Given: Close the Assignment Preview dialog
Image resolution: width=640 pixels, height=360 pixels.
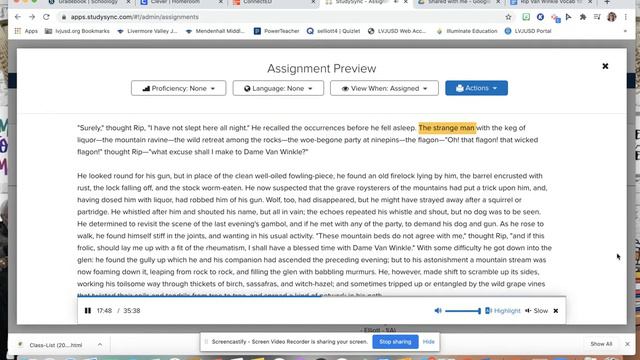Looking at the screenshot, I should [x=605, y=66].
